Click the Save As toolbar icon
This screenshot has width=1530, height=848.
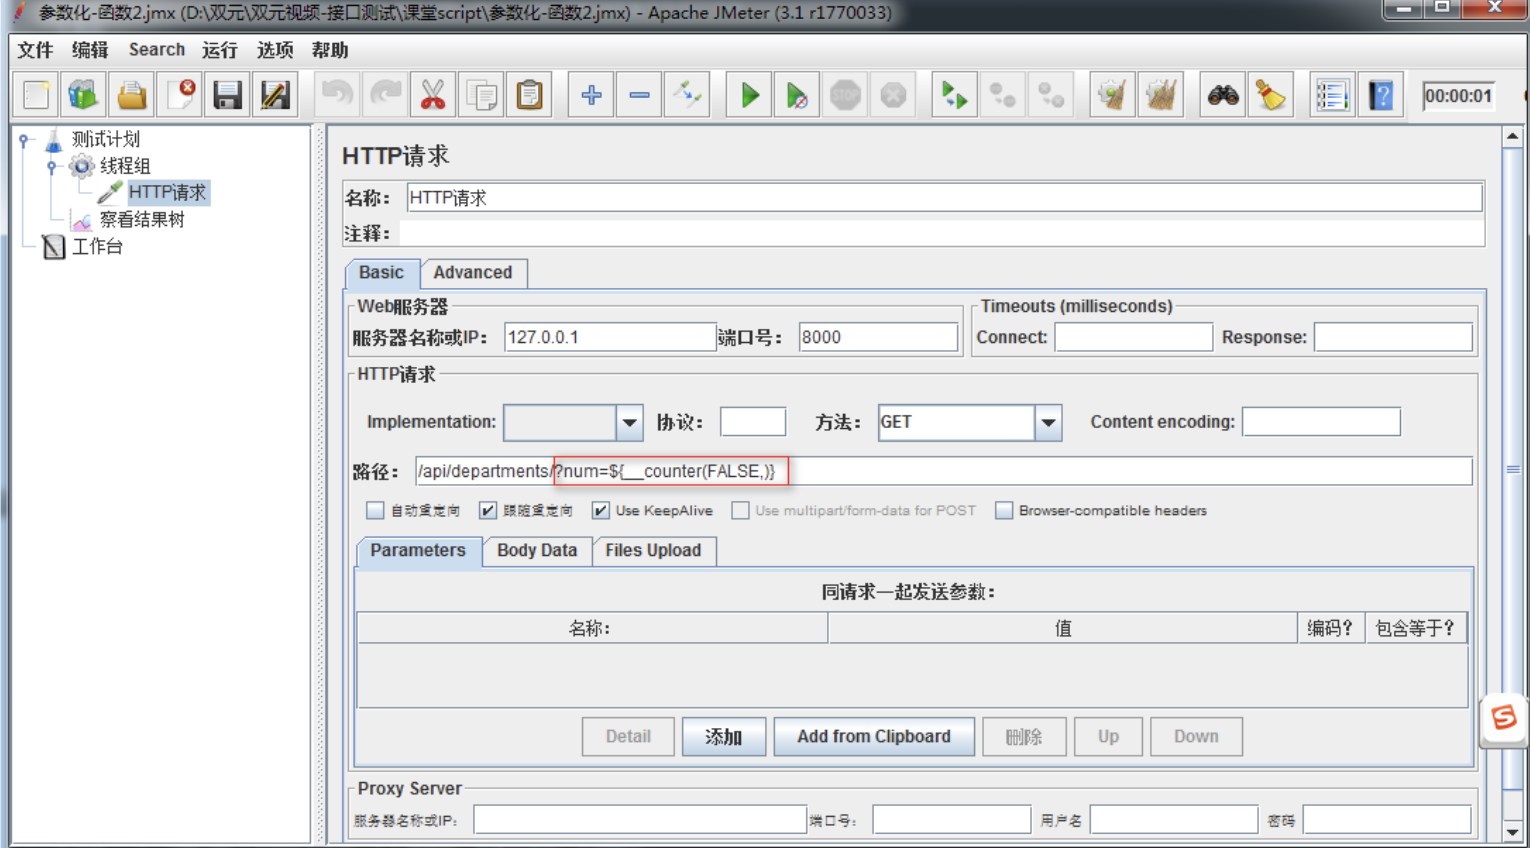276,95
